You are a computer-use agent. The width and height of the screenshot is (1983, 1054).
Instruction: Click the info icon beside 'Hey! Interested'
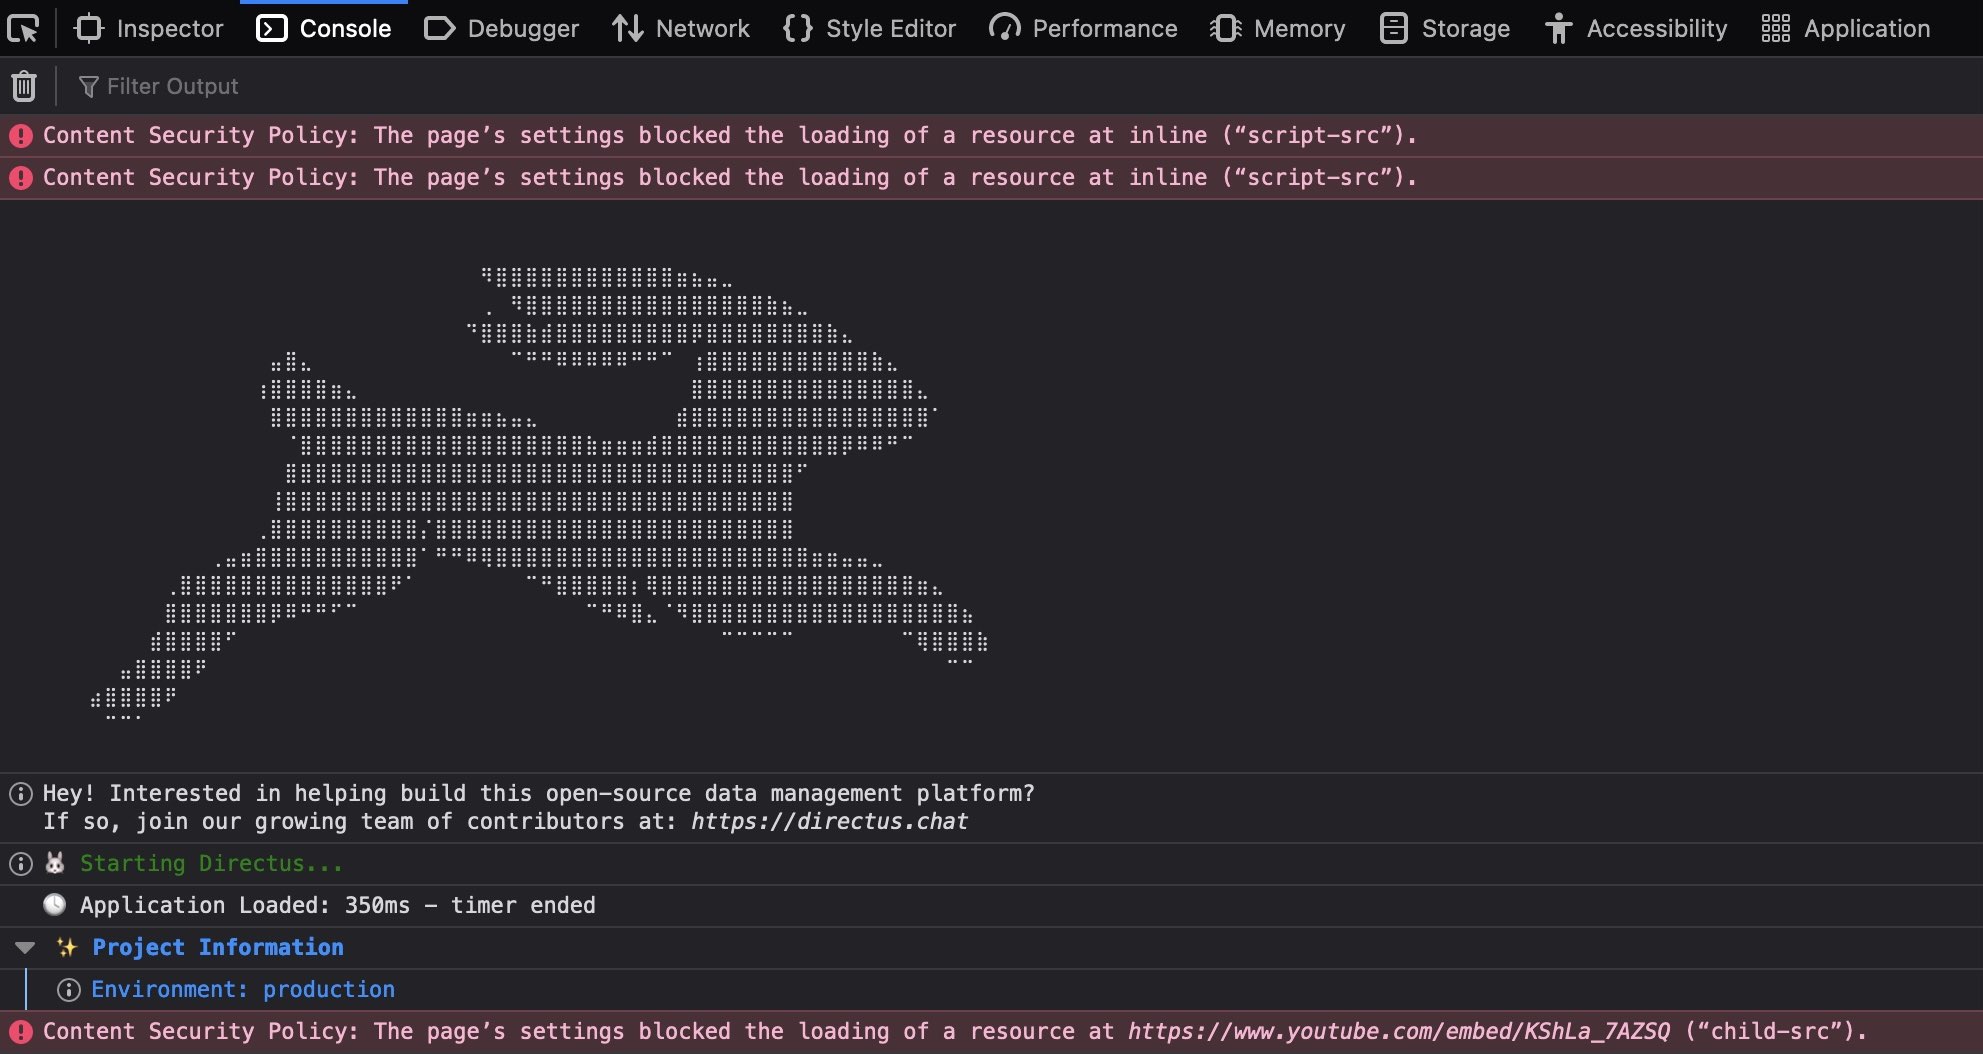point(21,794)
